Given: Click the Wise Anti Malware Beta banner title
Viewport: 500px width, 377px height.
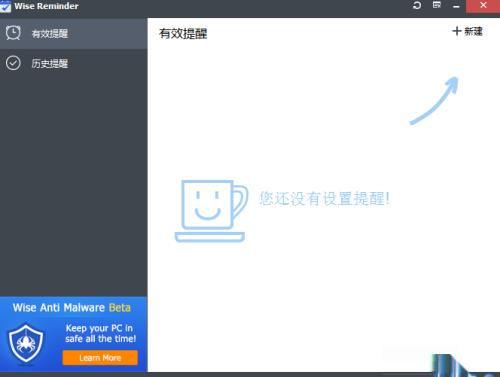Looking at the screenshot, I should click(x=72, y=307).
